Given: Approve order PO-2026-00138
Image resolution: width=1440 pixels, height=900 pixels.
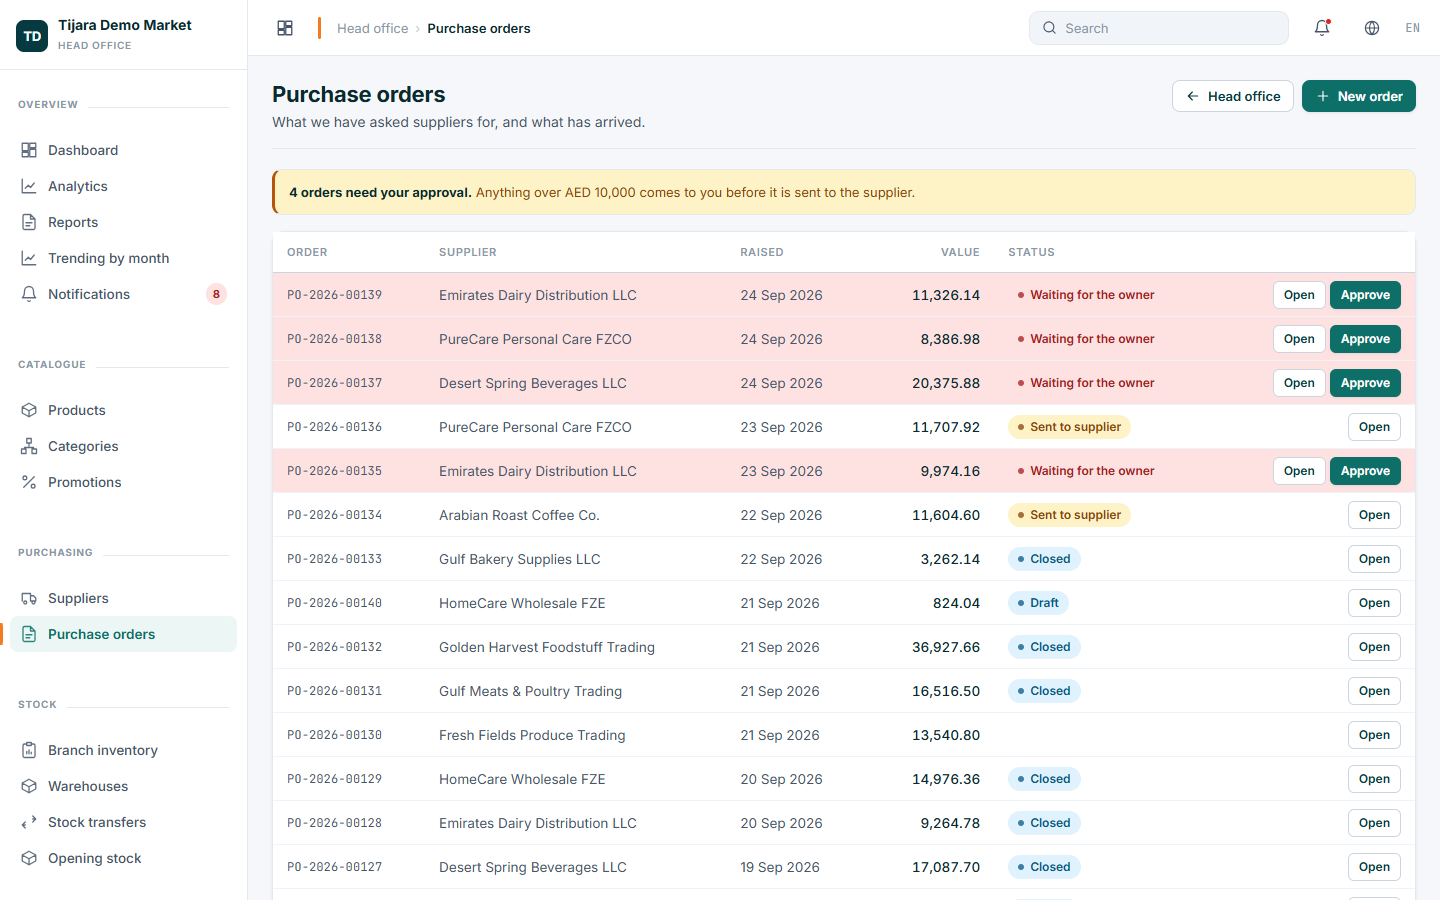Looking at the screenshot, I should pyautogui.click(x=1365, y=339).
